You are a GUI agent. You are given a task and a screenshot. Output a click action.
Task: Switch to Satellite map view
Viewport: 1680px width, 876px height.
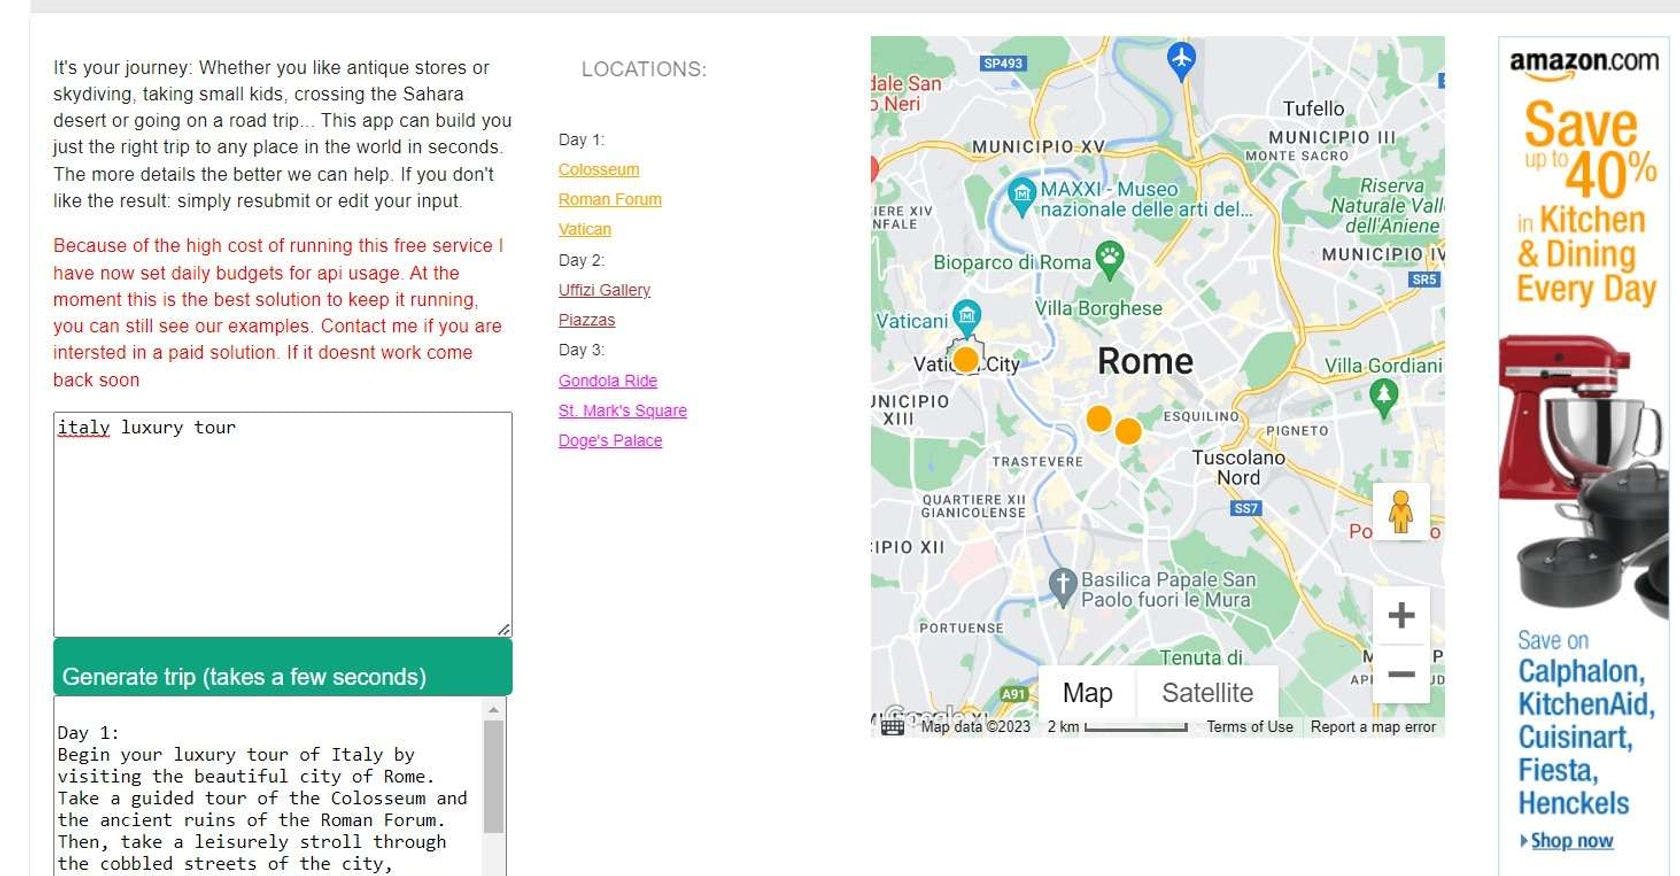1207,693
